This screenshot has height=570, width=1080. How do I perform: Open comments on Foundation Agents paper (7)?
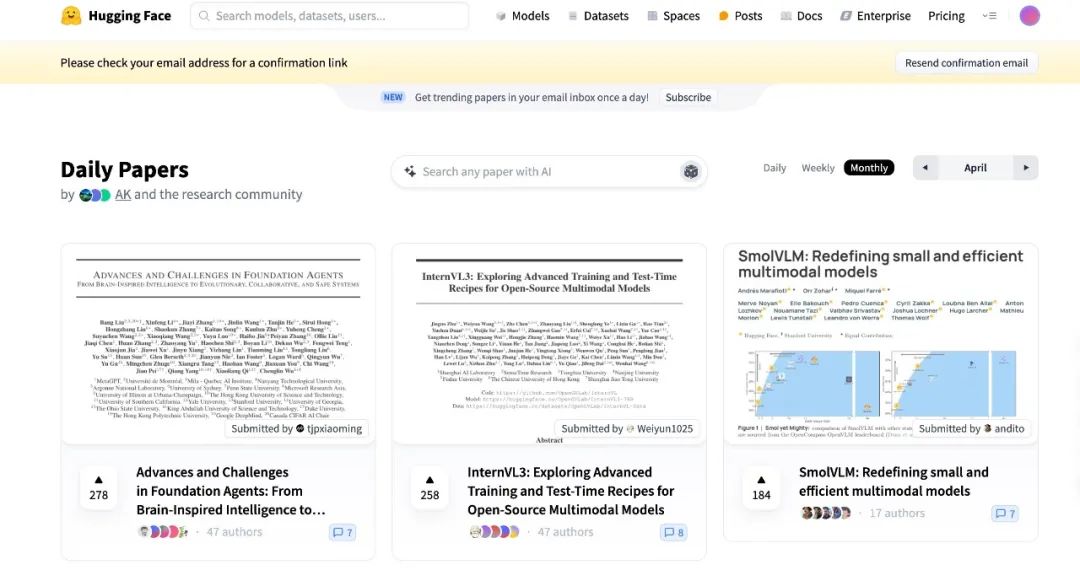tap(342, 532)
